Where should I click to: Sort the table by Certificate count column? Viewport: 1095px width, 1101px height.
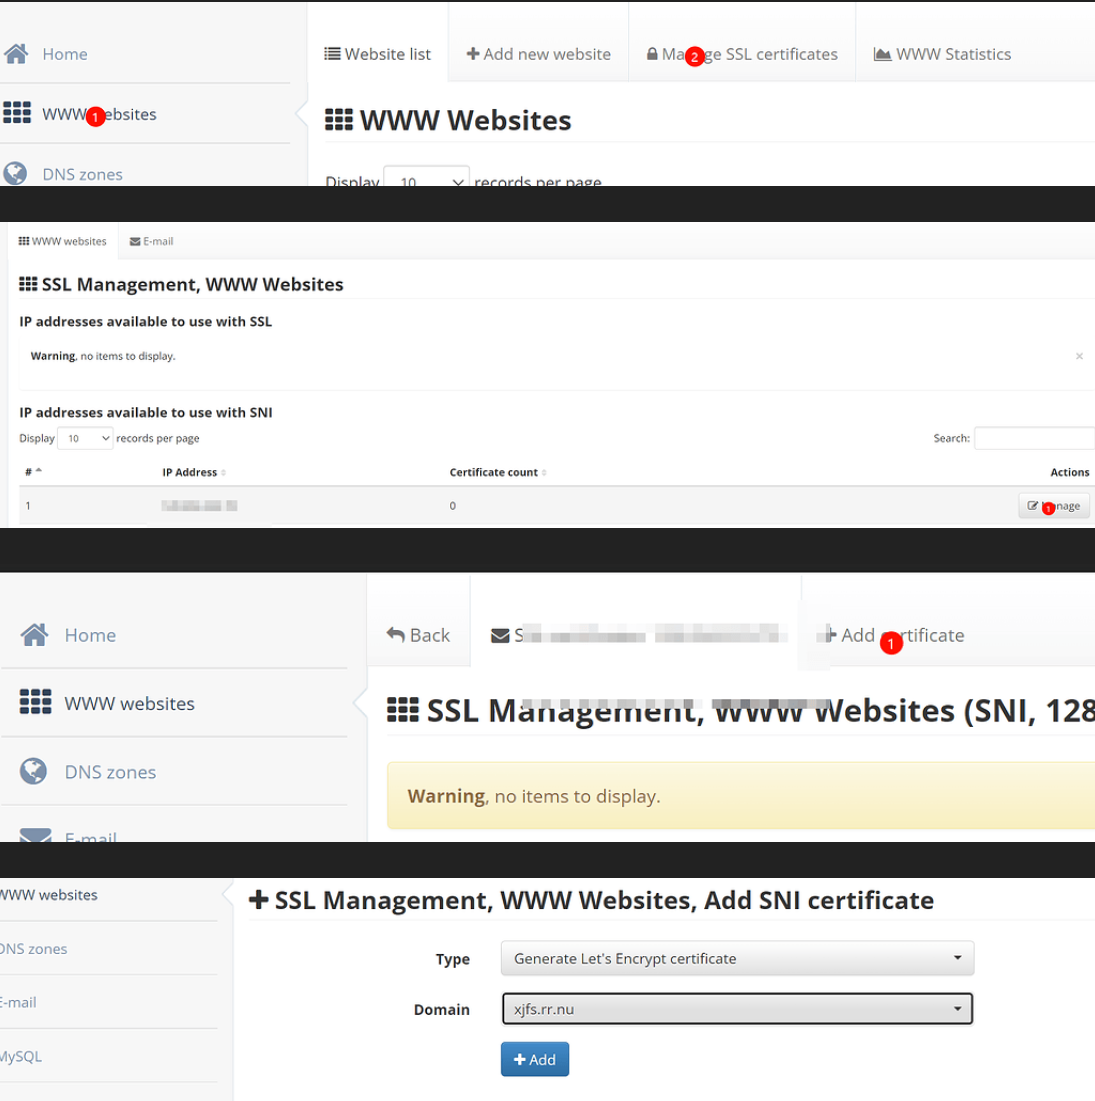[x=498, y=472]
